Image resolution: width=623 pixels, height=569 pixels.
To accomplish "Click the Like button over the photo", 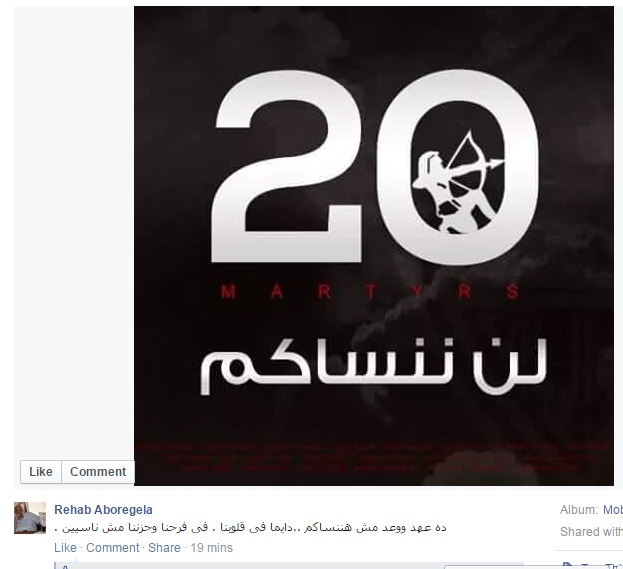I will [41, 472].
